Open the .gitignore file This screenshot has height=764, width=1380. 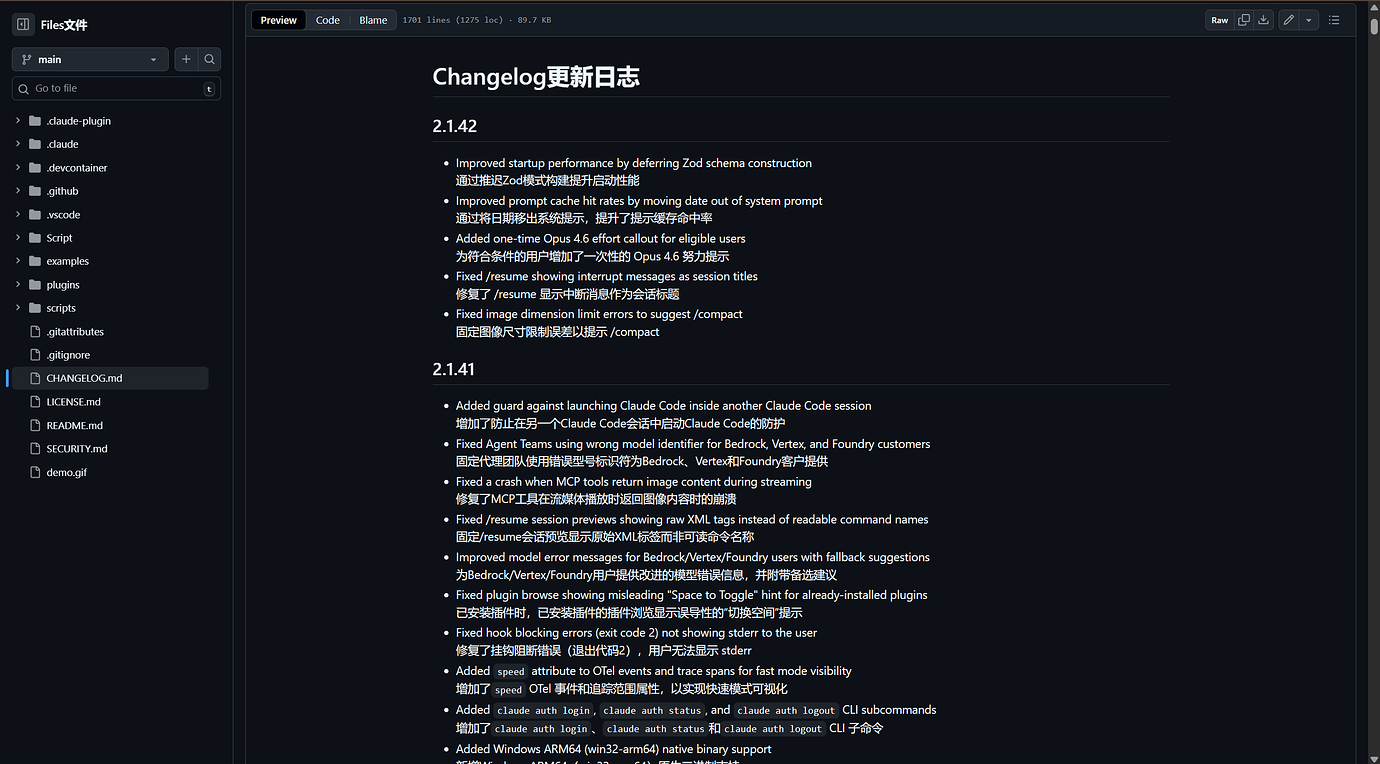point(108,355)
